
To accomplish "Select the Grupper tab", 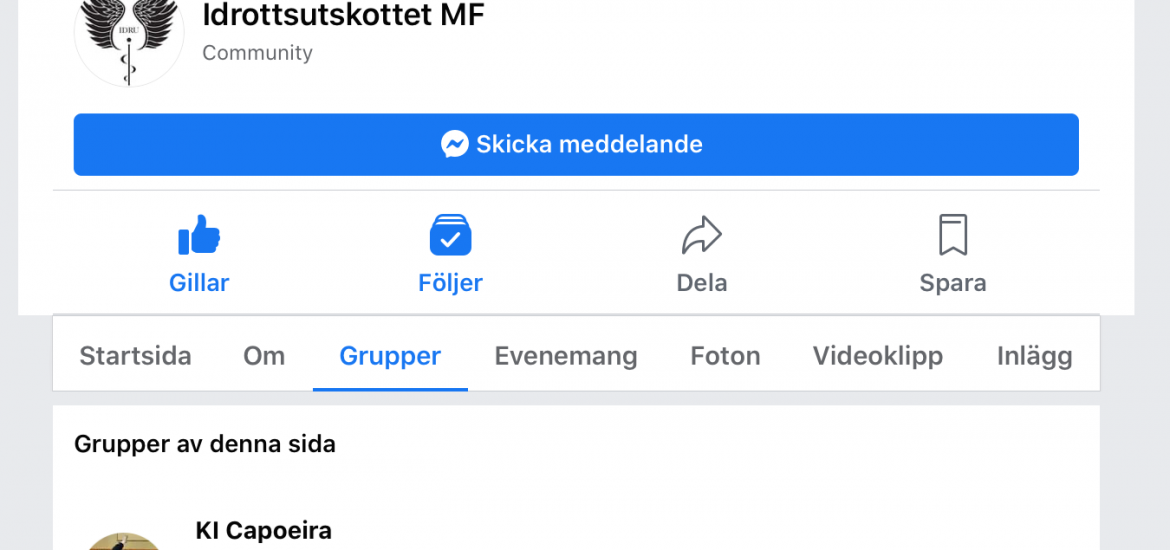I will [390, 356].
